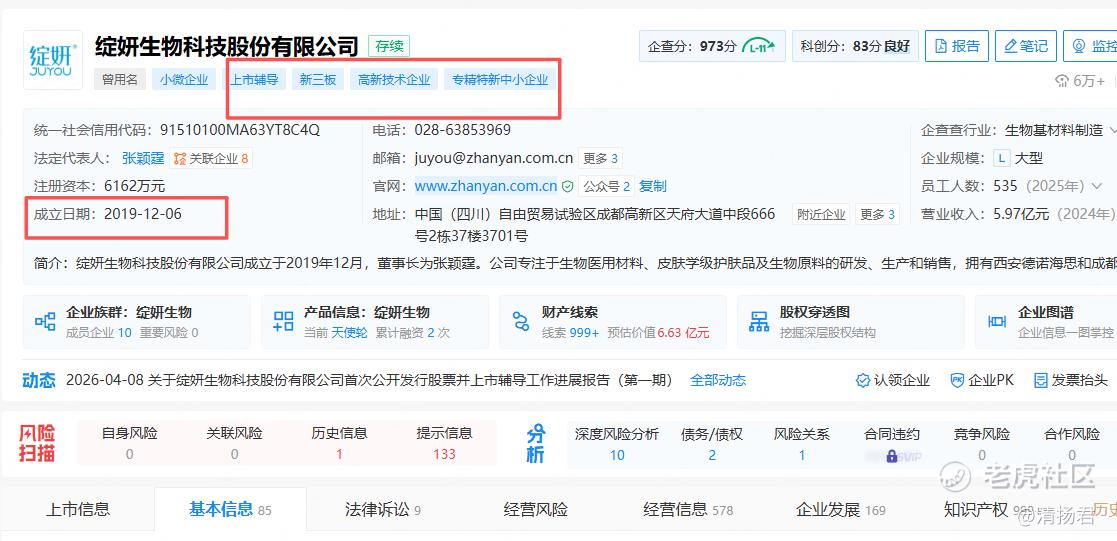The width and height of the screenshot is (1117, 541).
Task: Click the 全部动态 link
Action: (x=718, y=380)
